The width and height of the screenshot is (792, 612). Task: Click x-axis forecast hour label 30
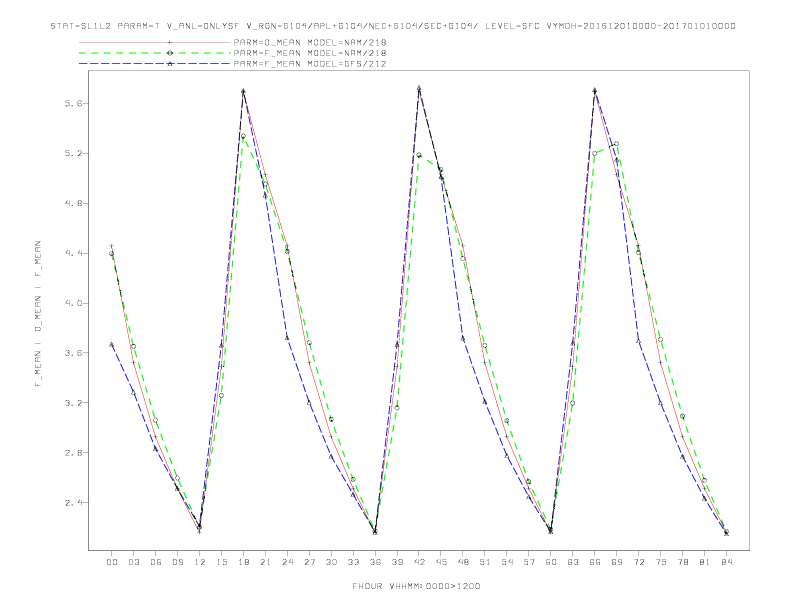[331, 562]
